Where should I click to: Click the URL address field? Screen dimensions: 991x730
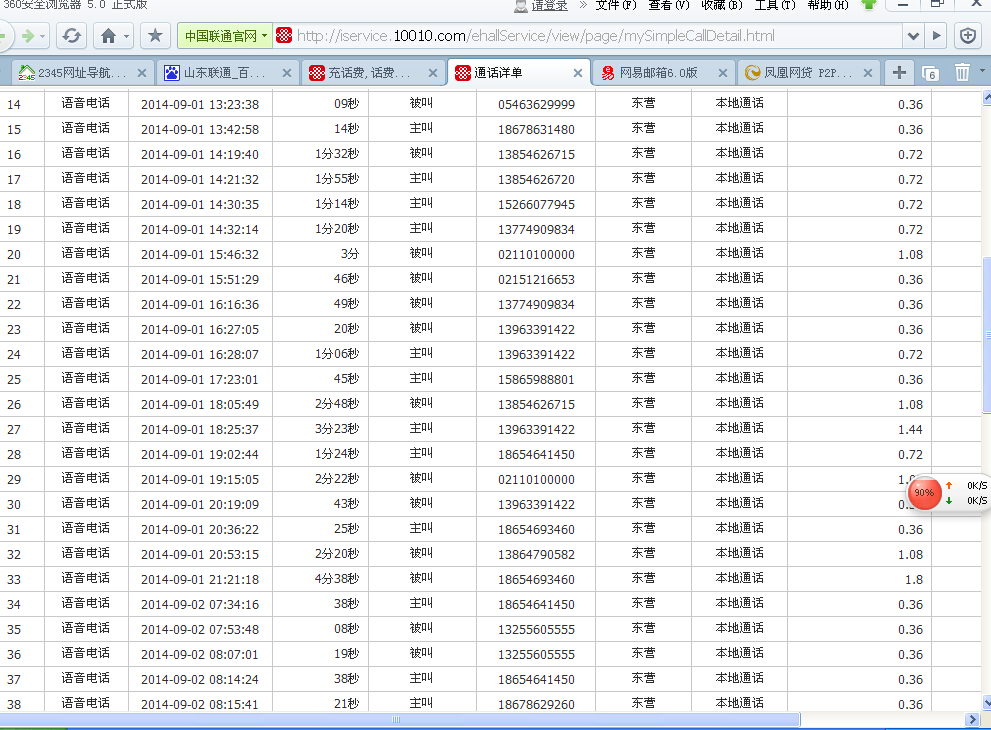pyautogui.click(x=590, y=36)
